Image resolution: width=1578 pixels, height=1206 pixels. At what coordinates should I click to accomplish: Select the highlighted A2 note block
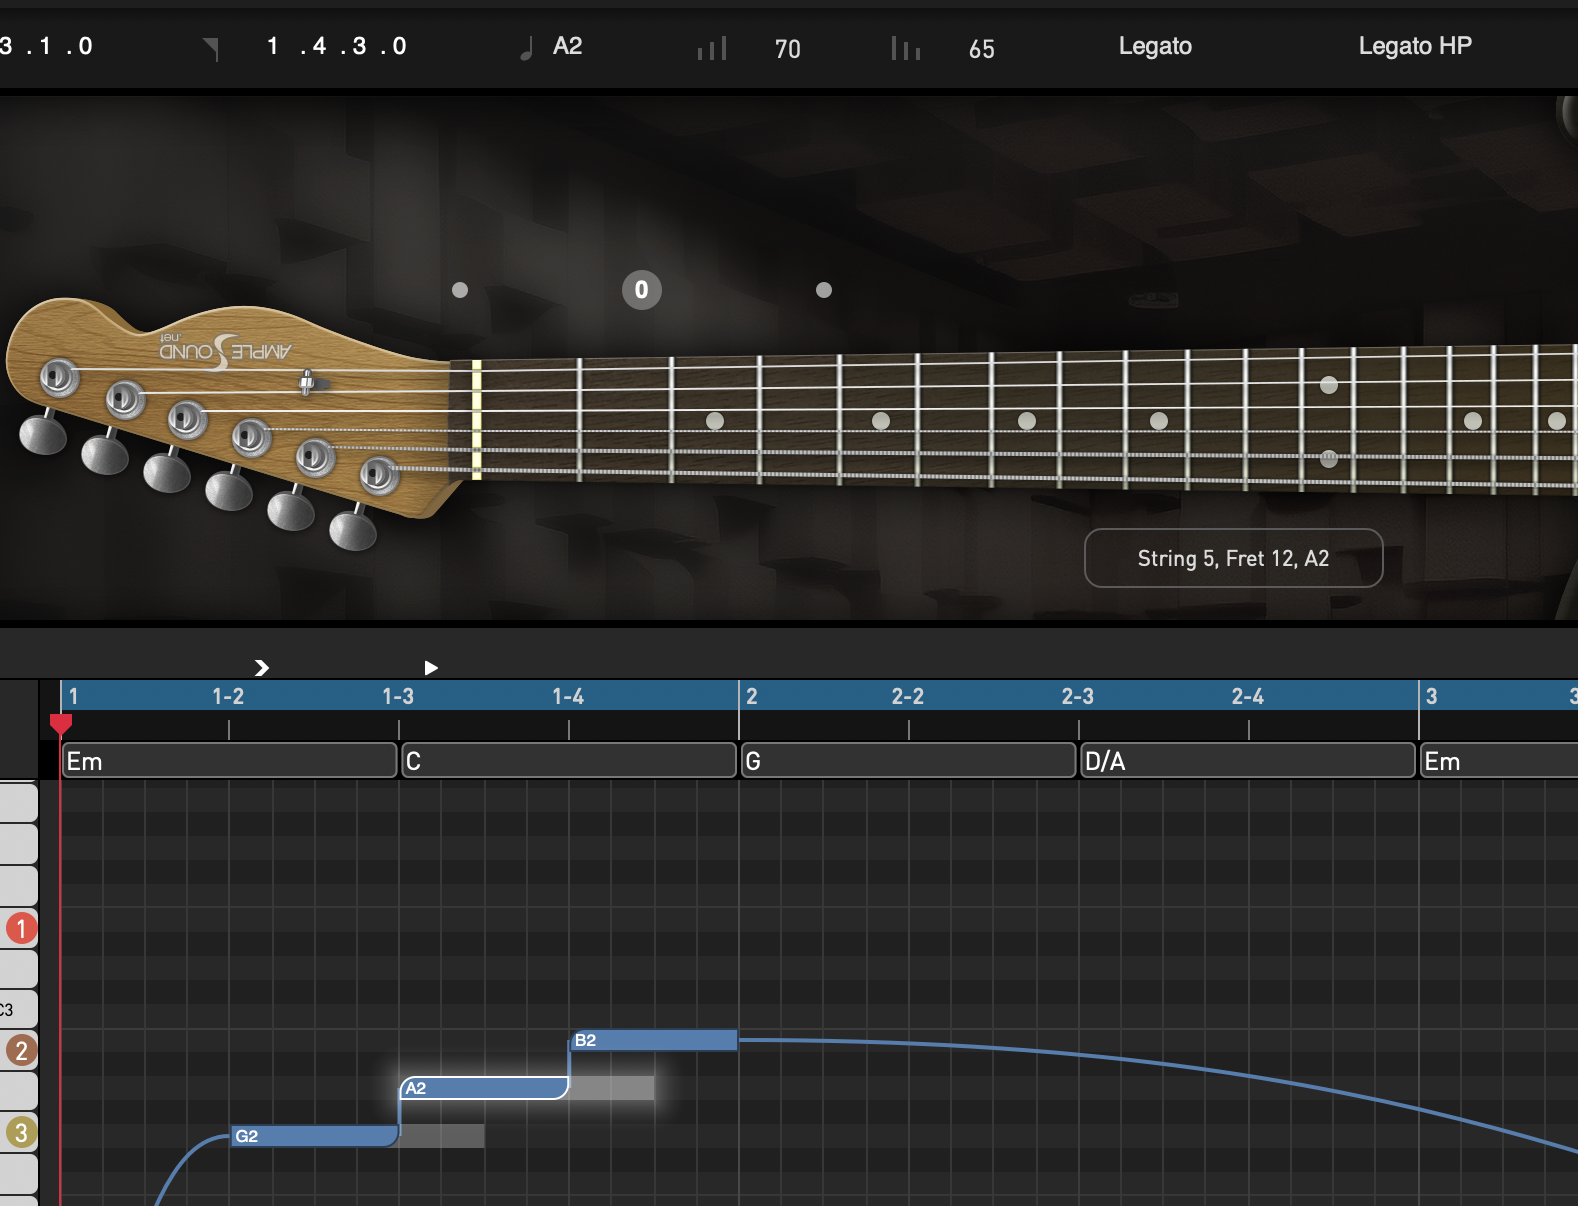[x=484, y=1088]
